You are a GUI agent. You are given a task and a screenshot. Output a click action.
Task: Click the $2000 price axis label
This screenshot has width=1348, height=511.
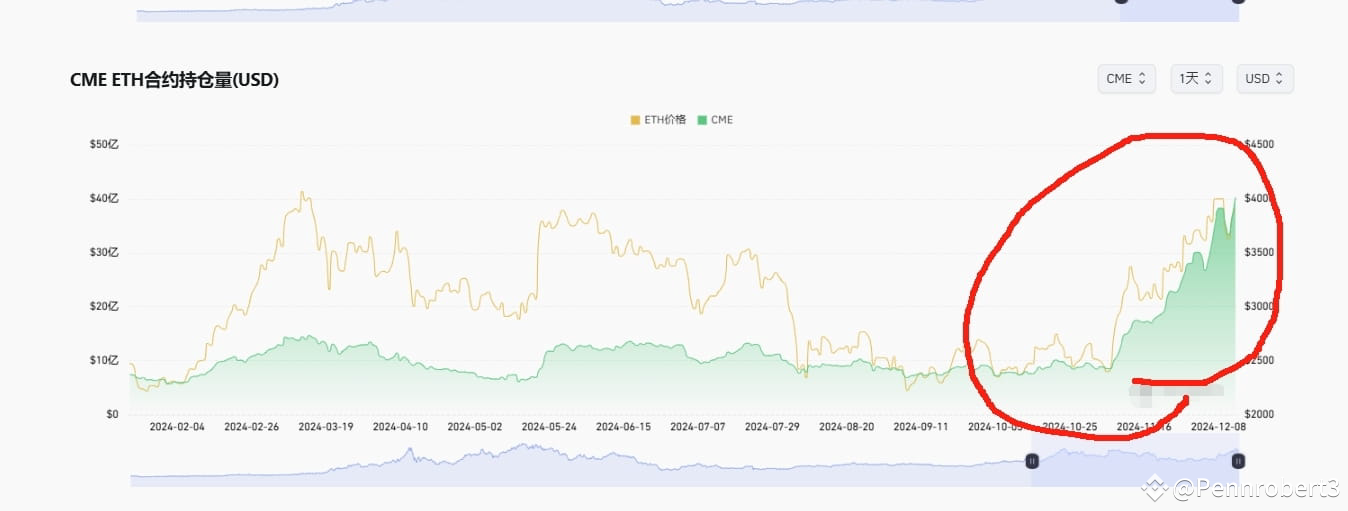click(1259, 414)
